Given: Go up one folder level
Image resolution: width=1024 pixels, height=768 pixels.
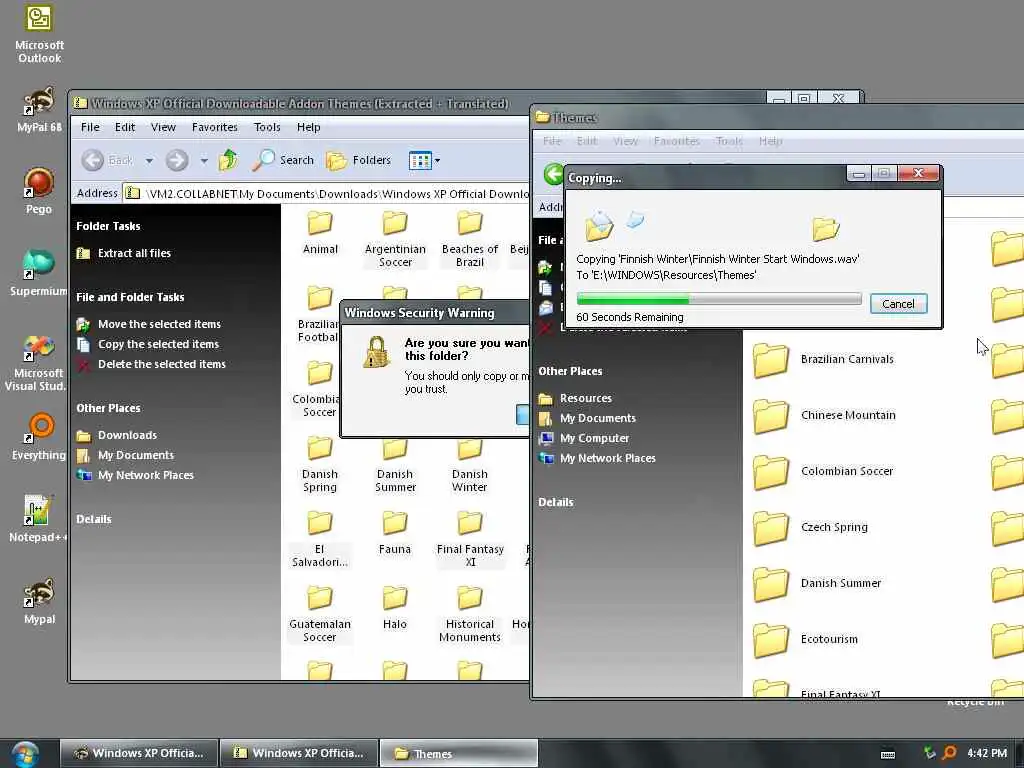Looking at the screenshot, I should pyautogui.click(x=228, y=160).
